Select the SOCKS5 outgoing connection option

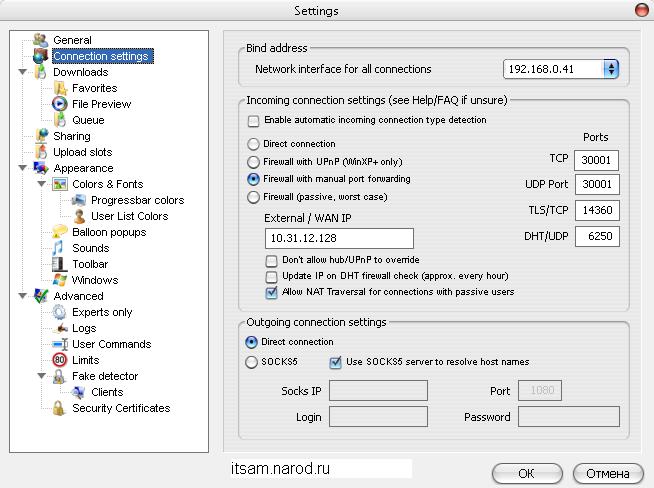(x=254, y=362)
